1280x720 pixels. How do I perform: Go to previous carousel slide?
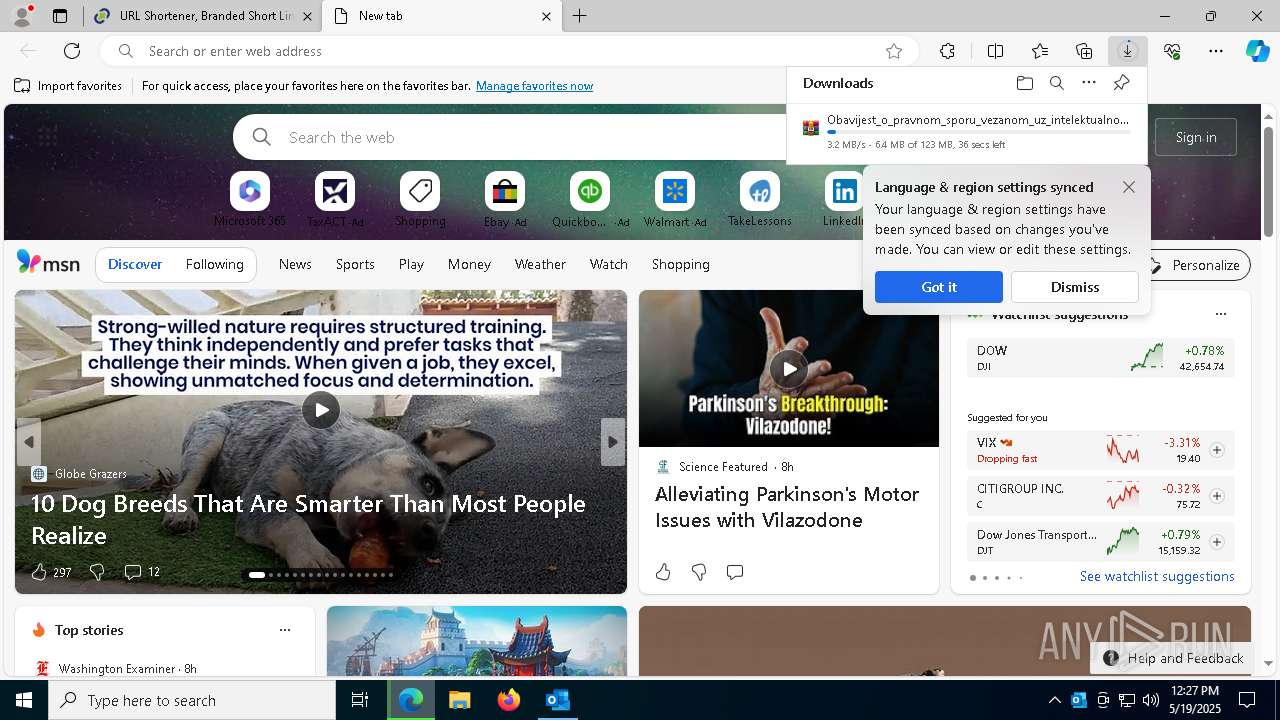click(x=28, y=442)
